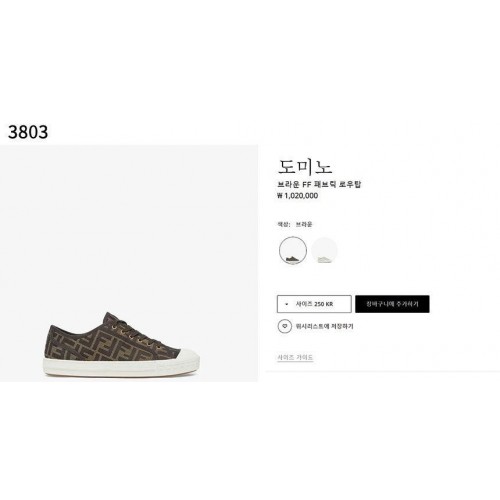
Task: Select the brown sneaker color swatch
Action: coord(293,250)
